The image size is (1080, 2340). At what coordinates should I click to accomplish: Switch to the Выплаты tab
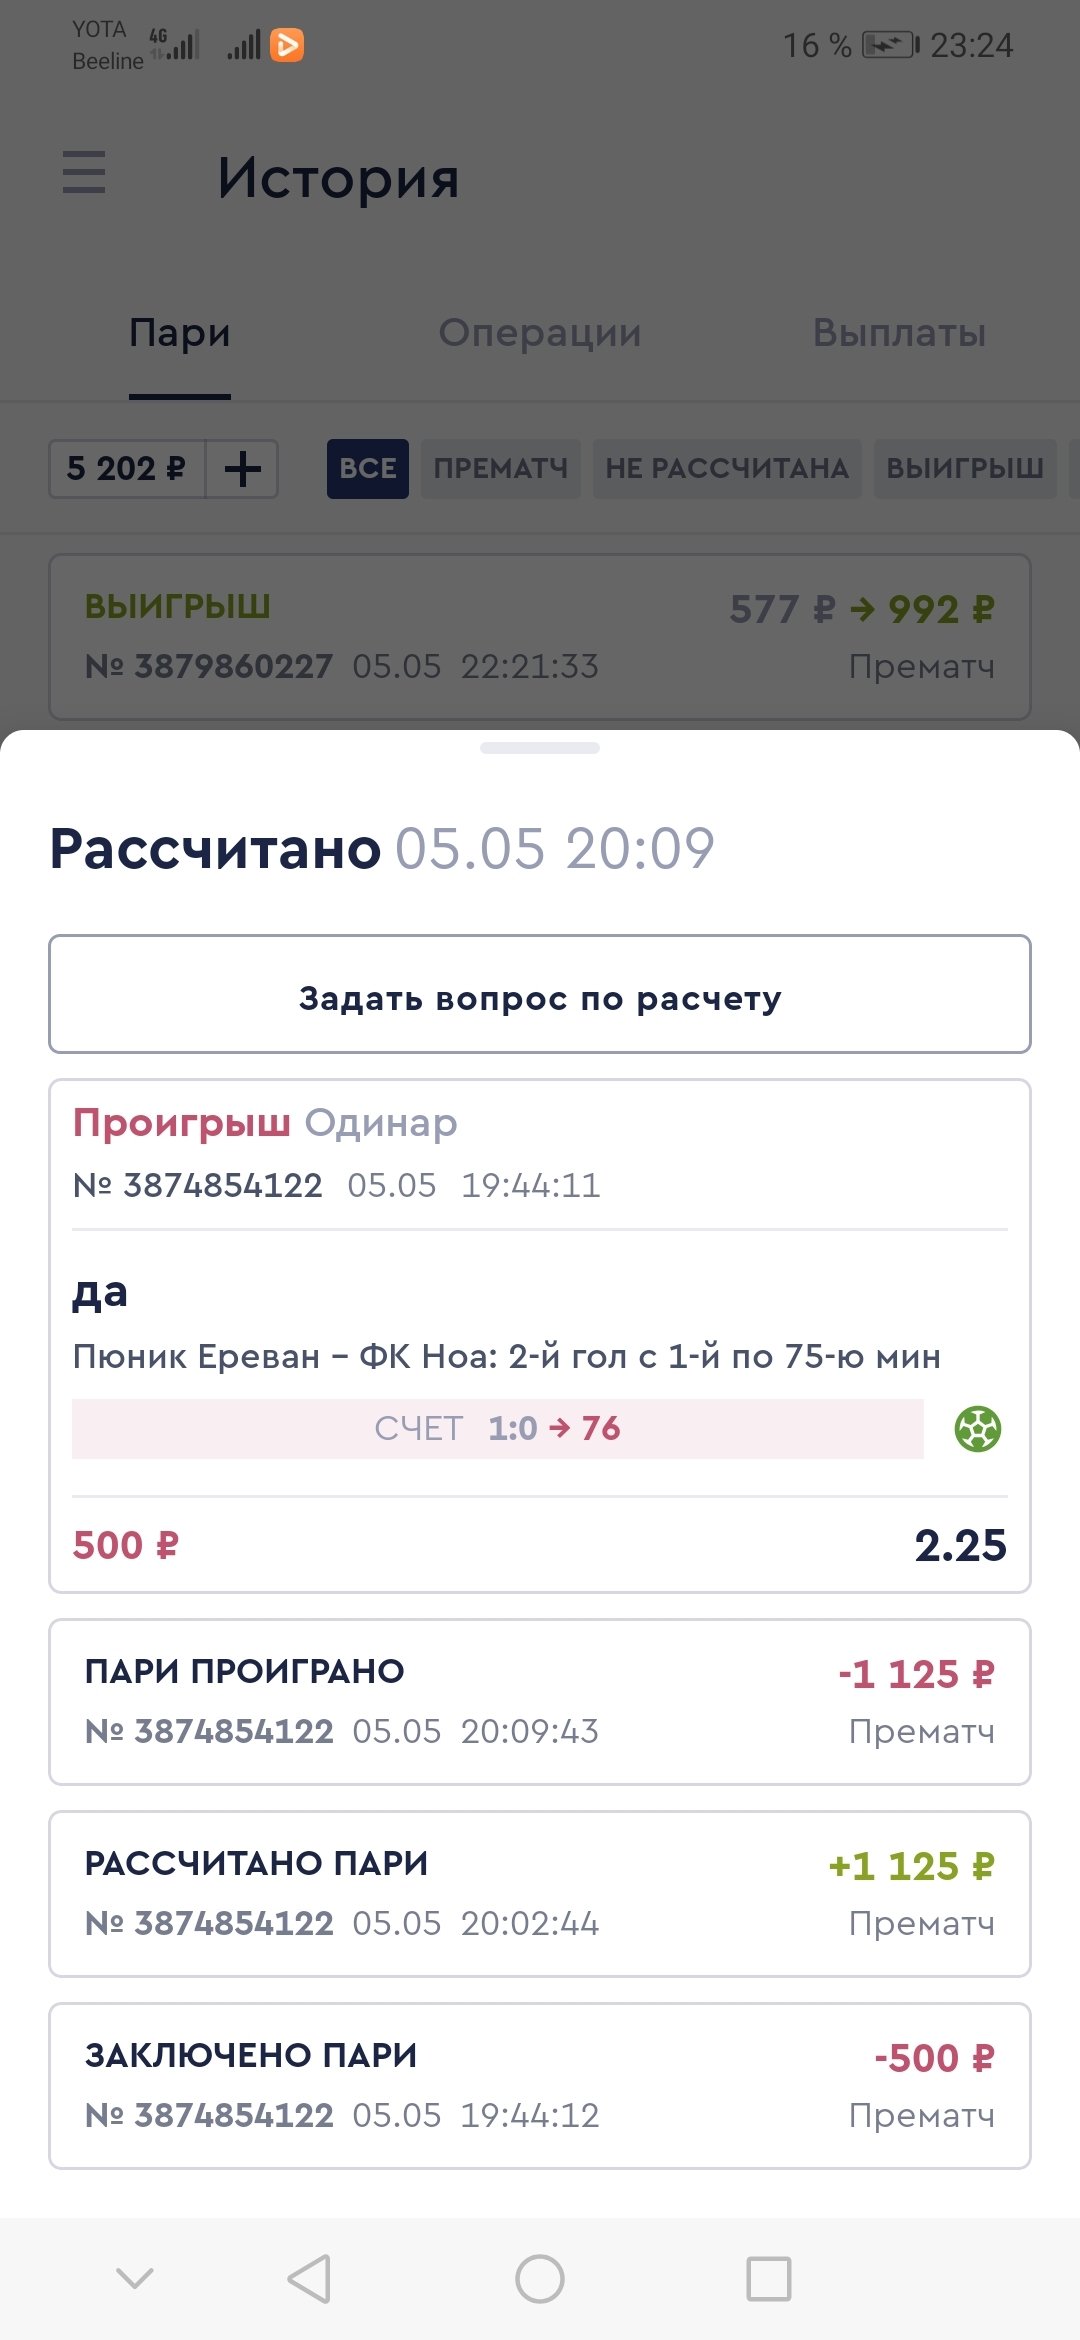tap(899, 333)
